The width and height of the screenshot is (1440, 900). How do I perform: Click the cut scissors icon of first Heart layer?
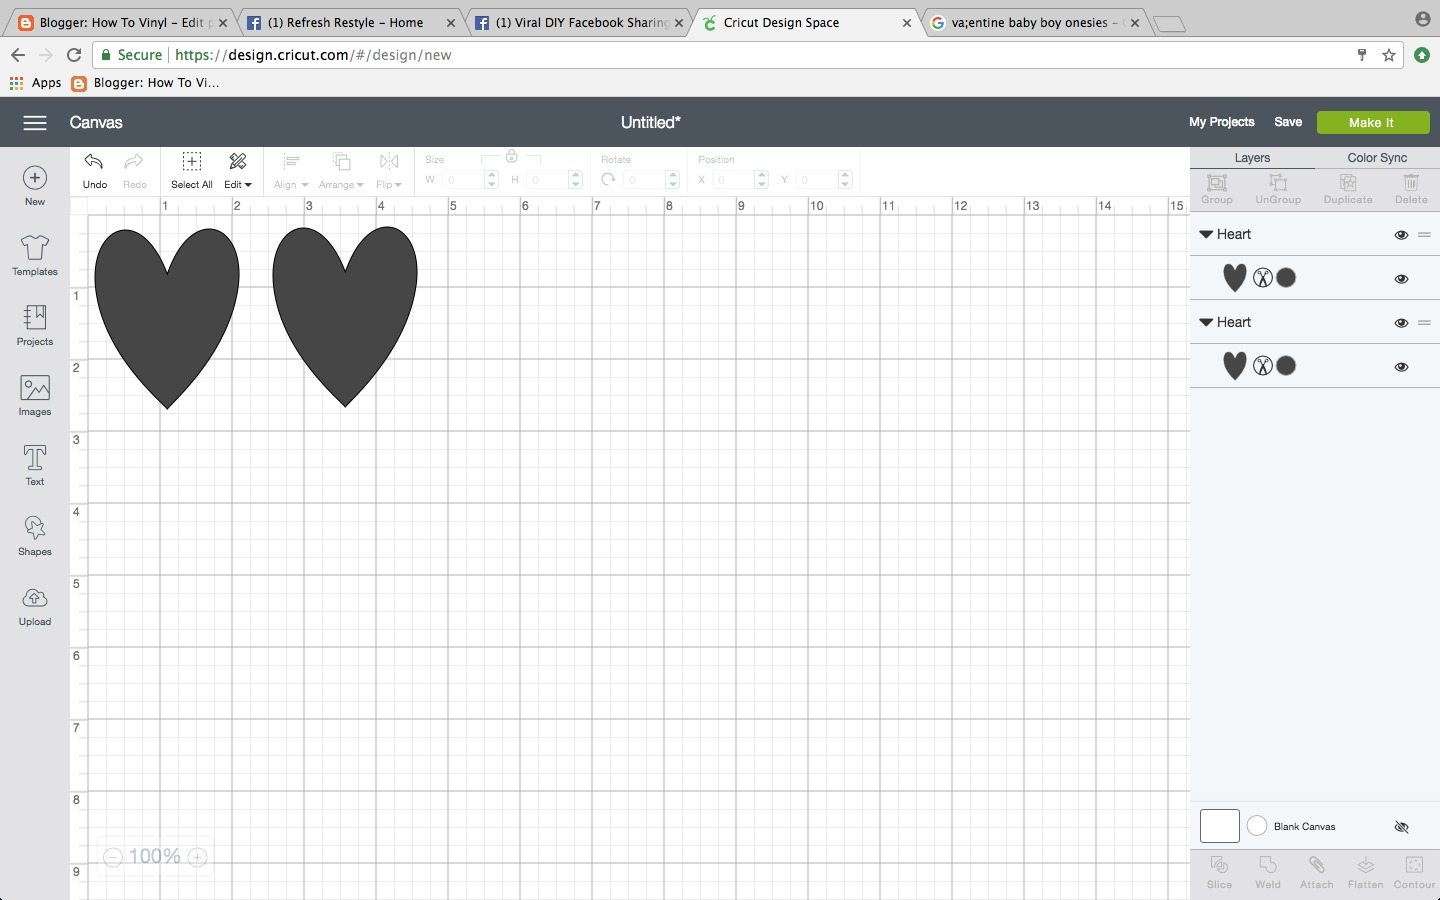[1263, 278]
